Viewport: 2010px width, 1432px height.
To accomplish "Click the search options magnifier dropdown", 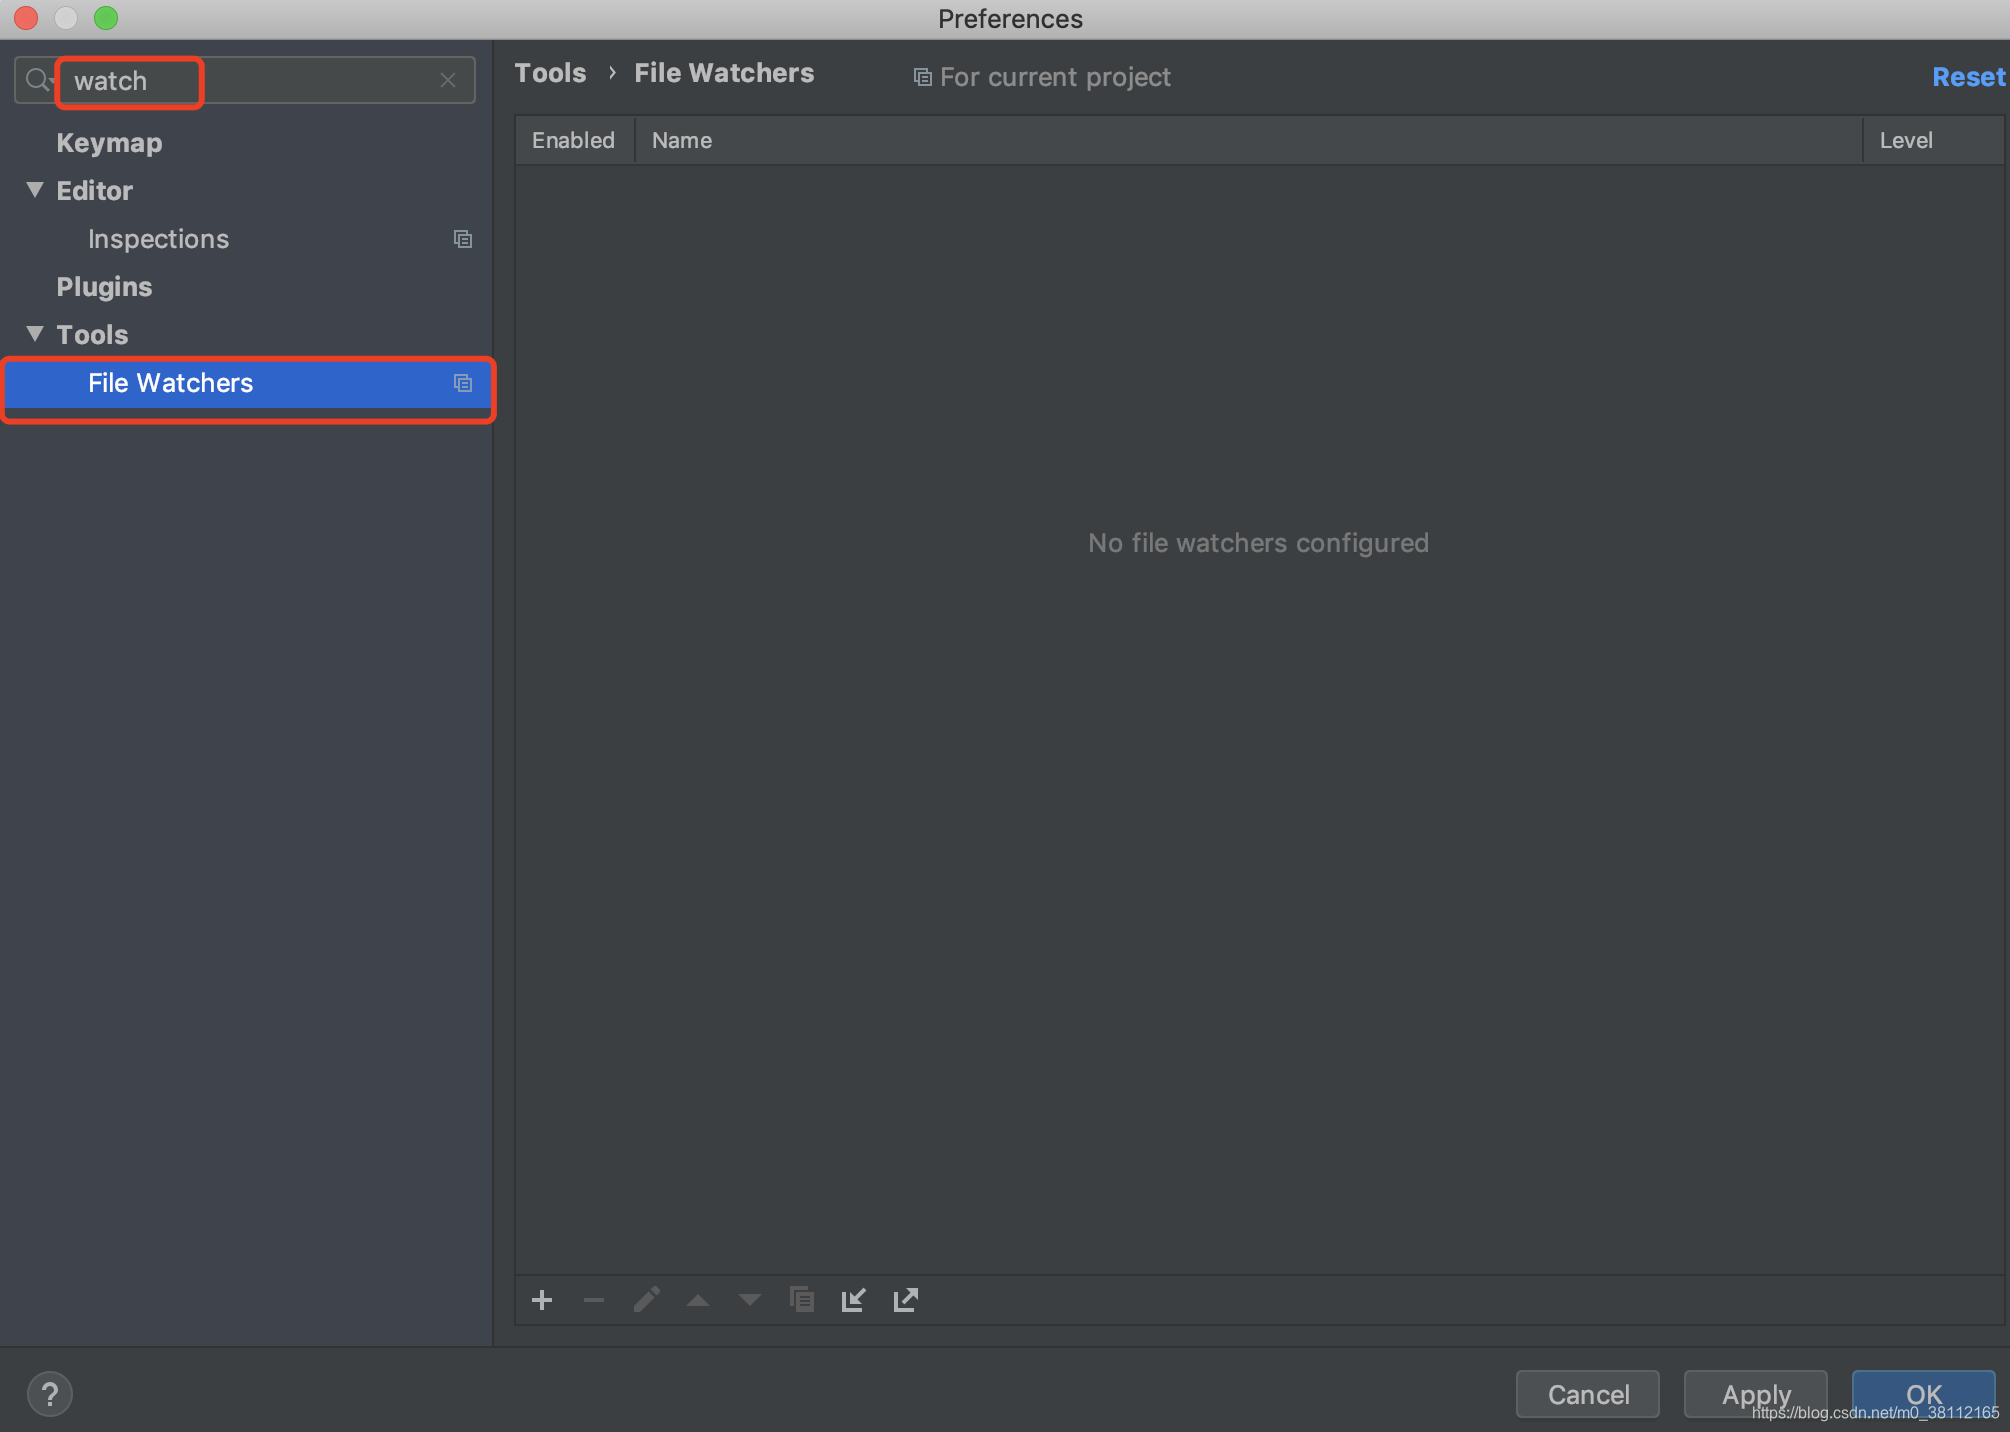I will point(38,80).
